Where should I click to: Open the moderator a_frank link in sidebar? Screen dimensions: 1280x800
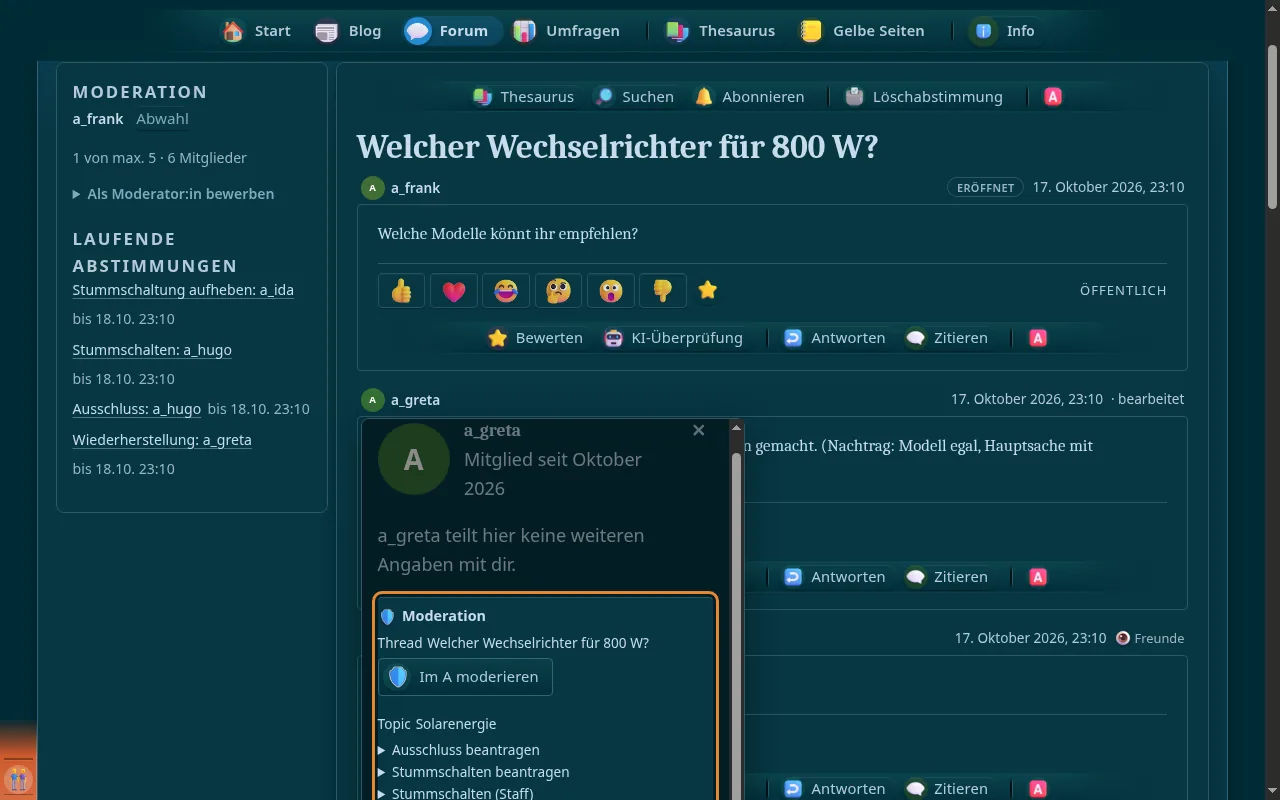(98, 119)
